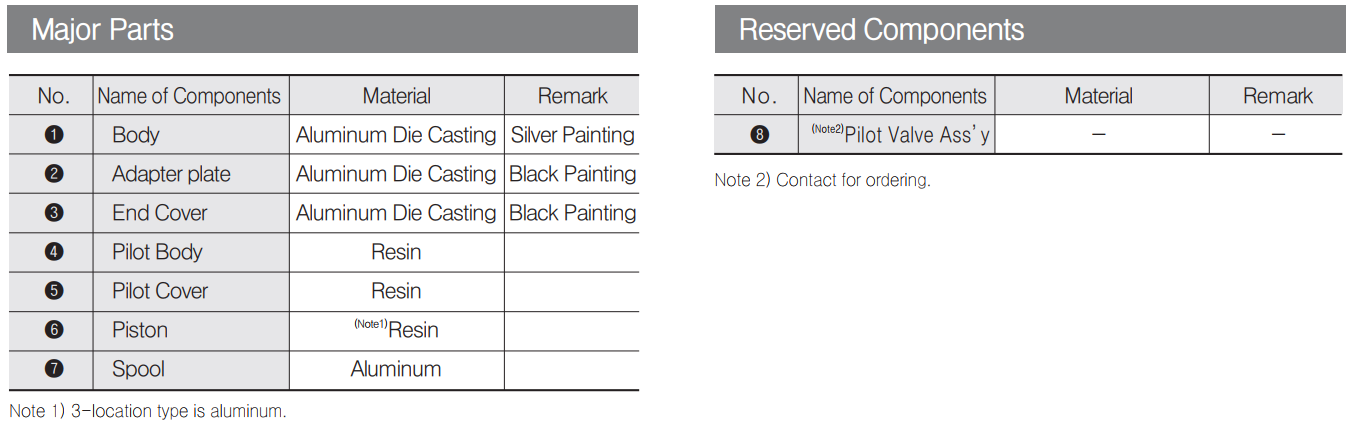
Task: Click the Pilot Valve Ass'y cell
Action: click(900, 135)
